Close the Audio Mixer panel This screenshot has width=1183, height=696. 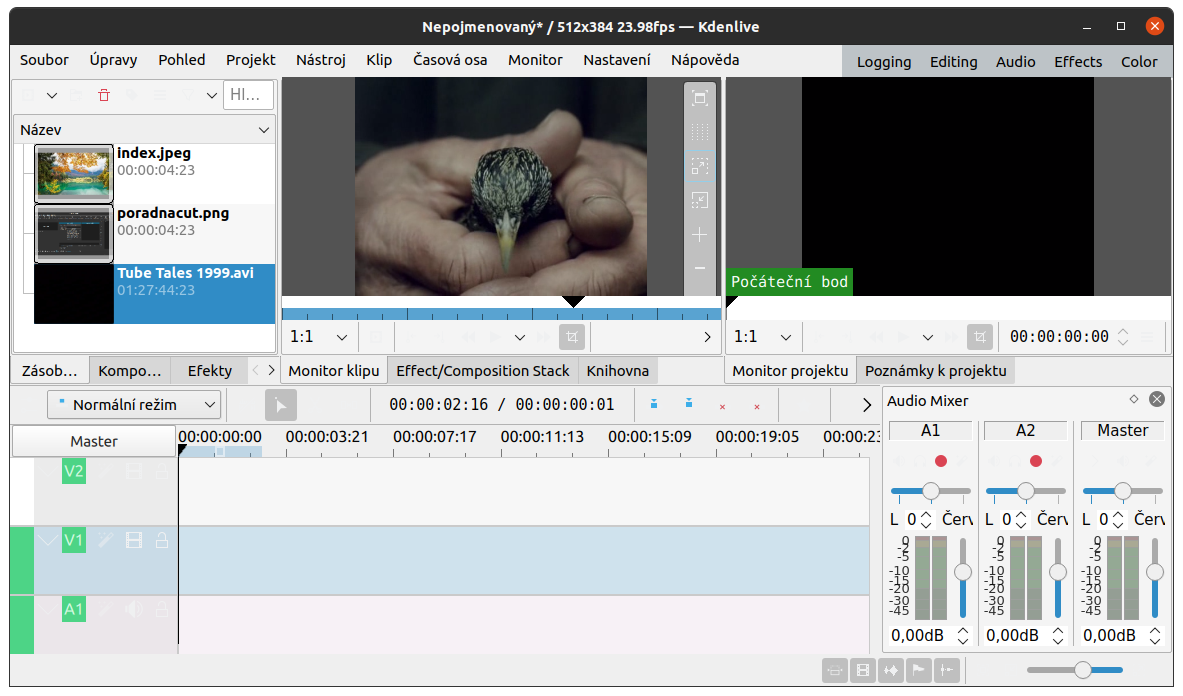(1156, 399)
